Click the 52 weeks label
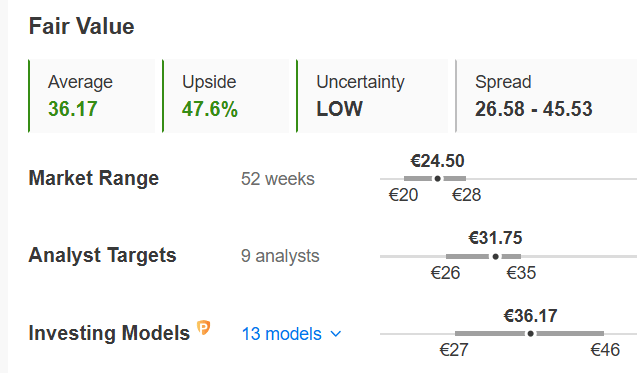This screenshot has width=637, height=373. pyautogui.click(x=277, y=179)
